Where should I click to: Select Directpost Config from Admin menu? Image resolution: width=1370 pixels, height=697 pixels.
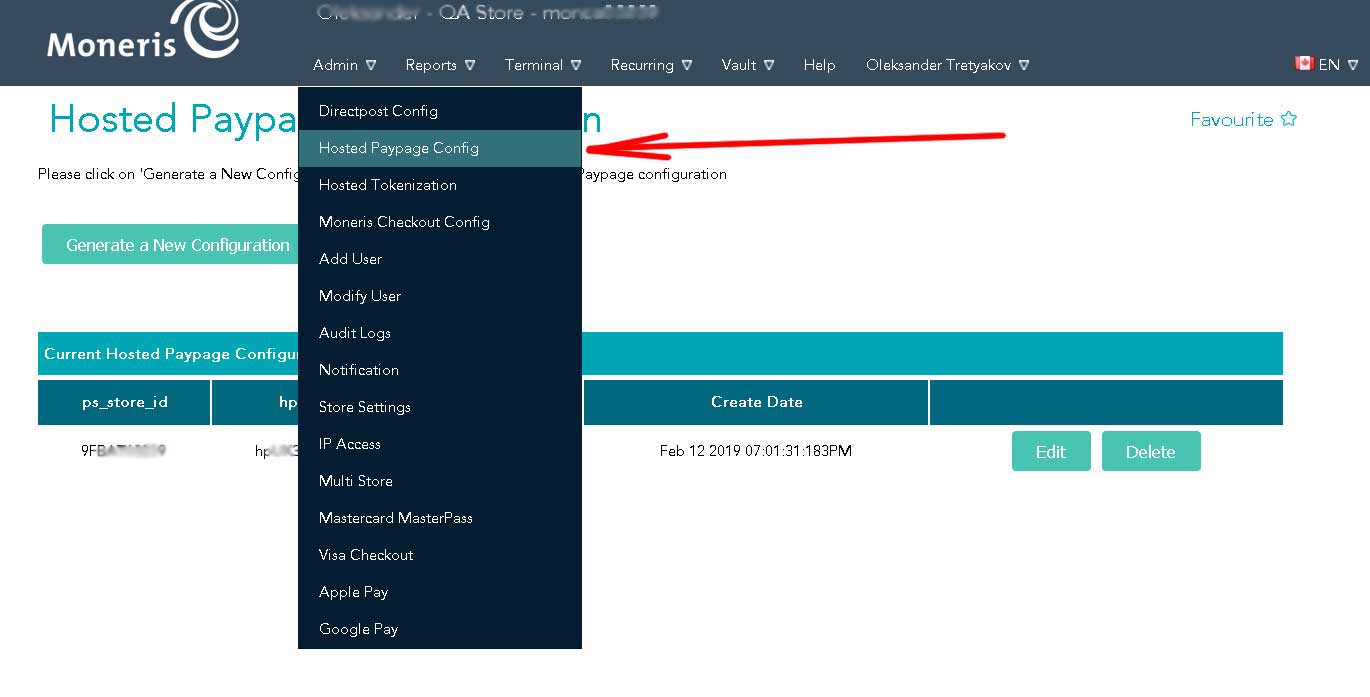[440, 111]
